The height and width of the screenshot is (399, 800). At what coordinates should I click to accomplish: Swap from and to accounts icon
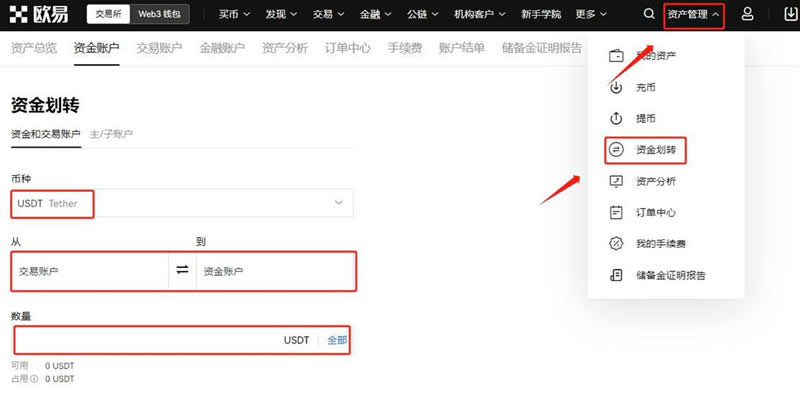tap(182, 270)
